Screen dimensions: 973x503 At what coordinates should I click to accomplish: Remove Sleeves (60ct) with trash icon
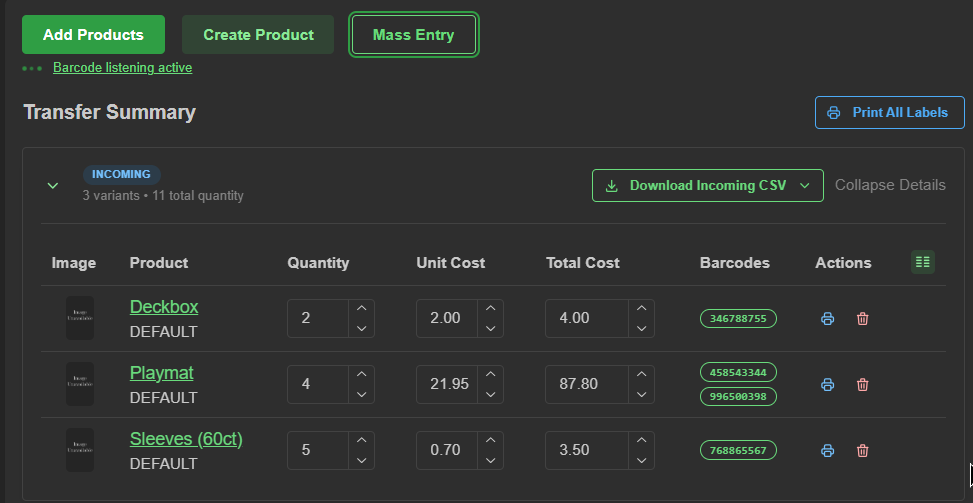[x=862, y=451]
